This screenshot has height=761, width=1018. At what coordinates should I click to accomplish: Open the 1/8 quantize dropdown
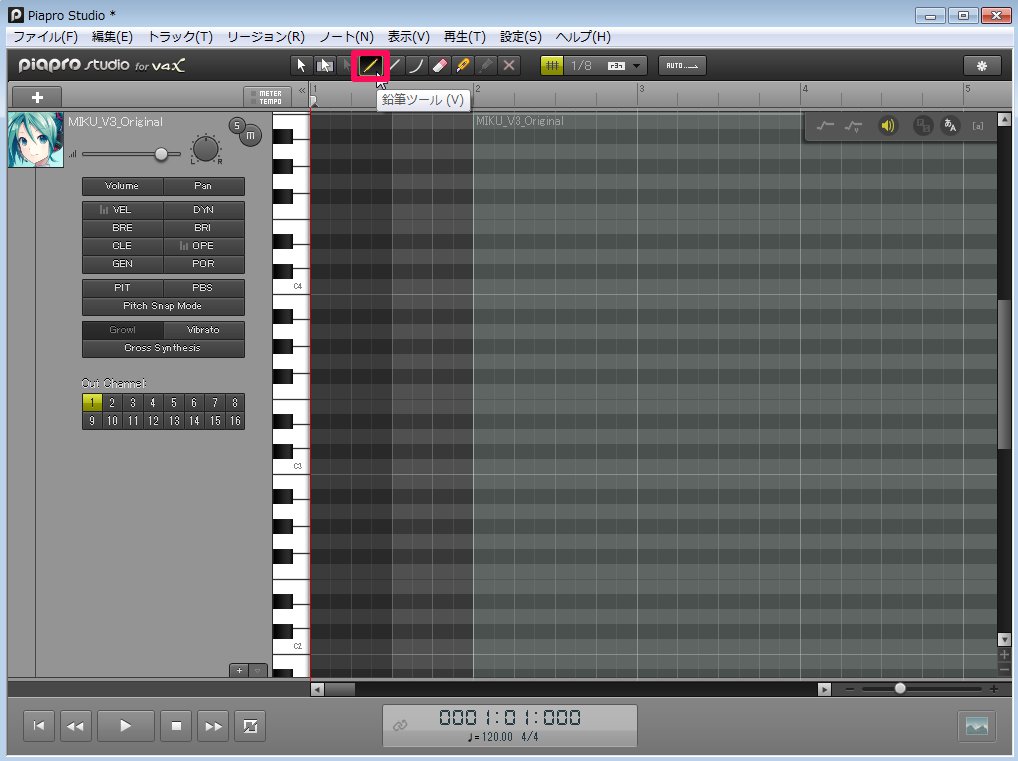coord(636,66)
